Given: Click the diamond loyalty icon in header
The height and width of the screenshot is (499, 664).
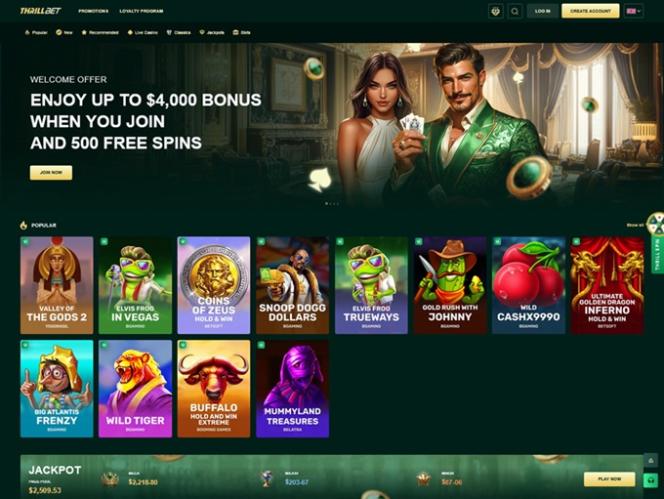Looking at the screenshot, I should coord(496,11).
